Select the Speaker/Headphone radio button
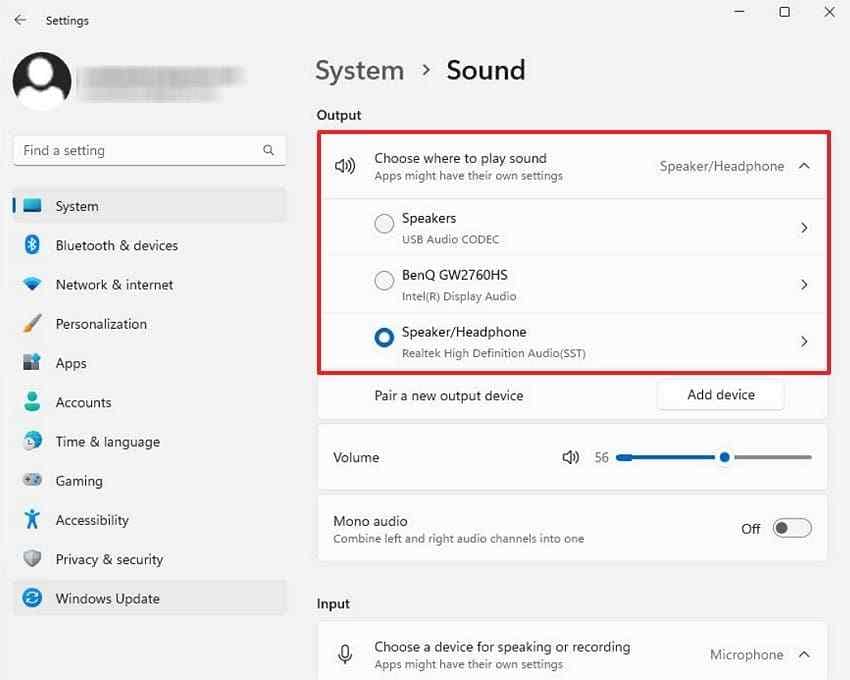850x680 pixels. point(384,337)
